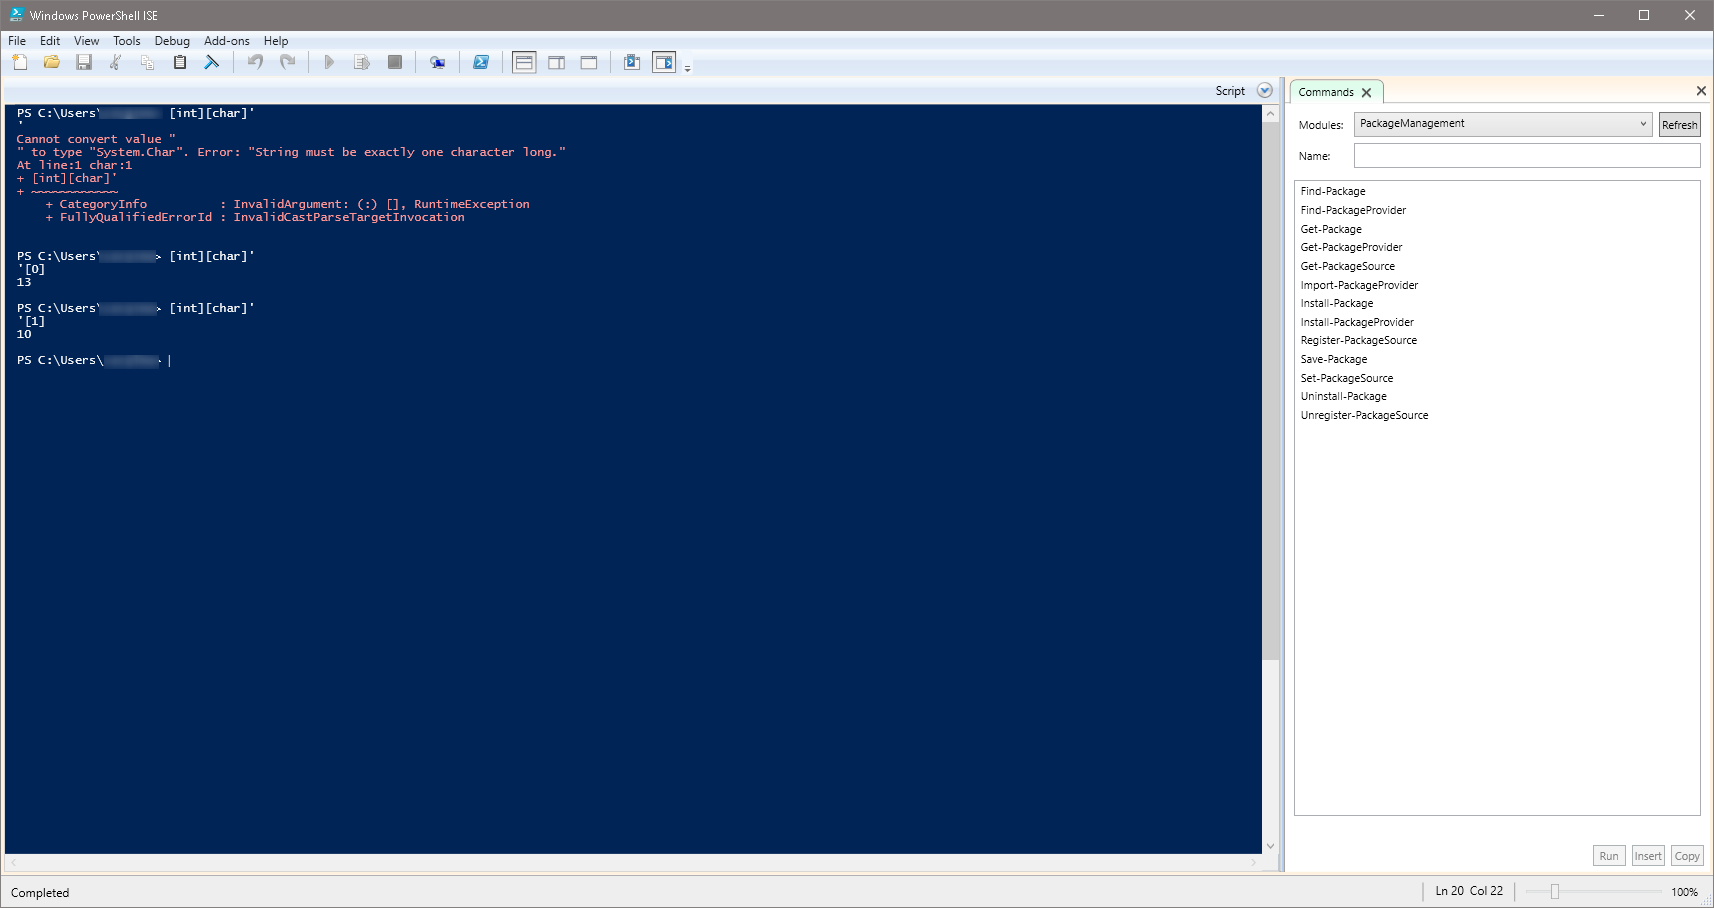
Task: Click the Show Script Pane Right icon
Action: 556,62
